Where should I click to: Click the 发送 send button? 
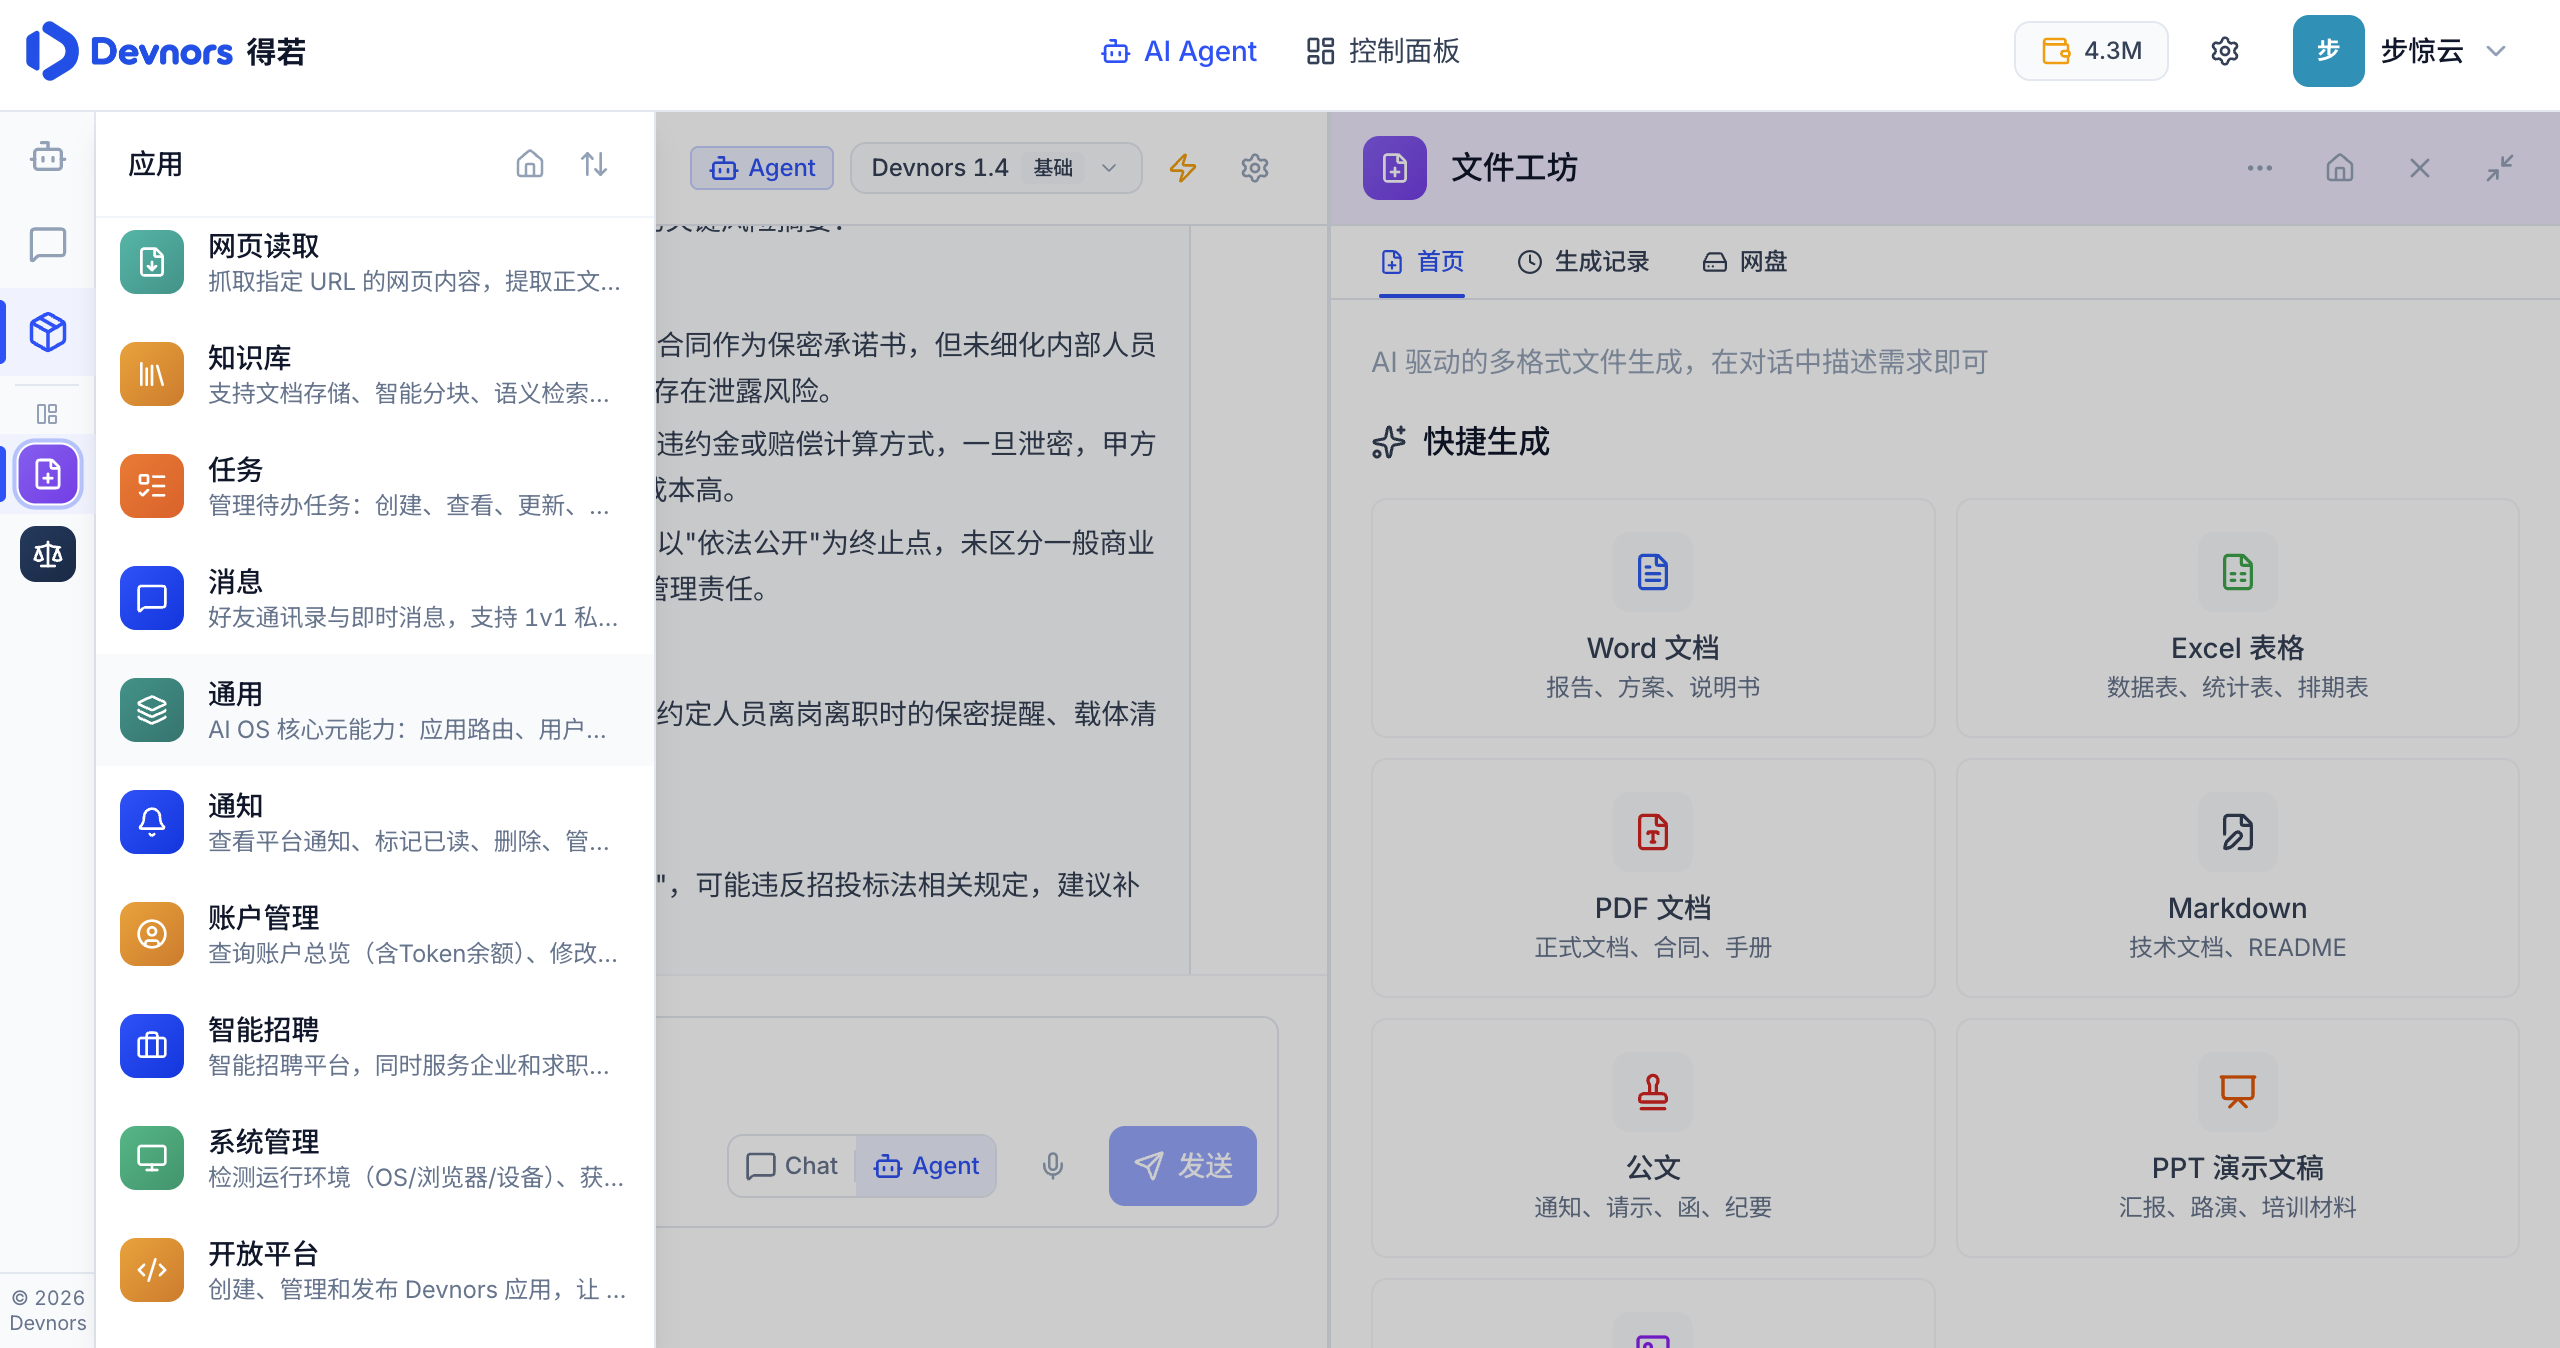click(x=1182, y=1165)
